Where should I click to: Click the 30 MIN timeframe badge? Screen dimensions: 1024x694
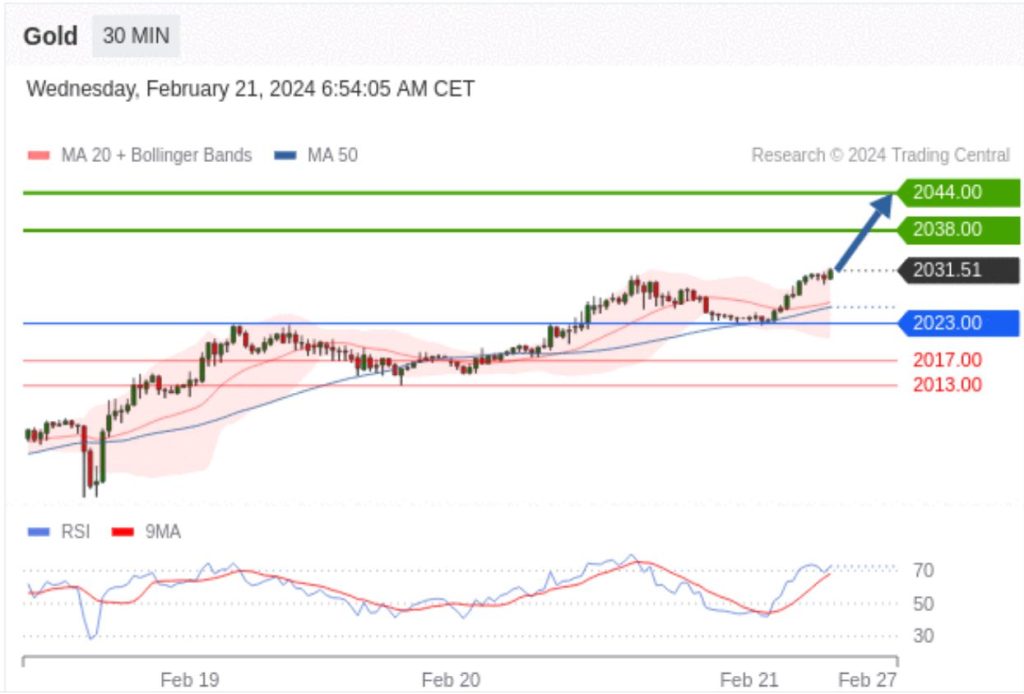coord(136,37)
